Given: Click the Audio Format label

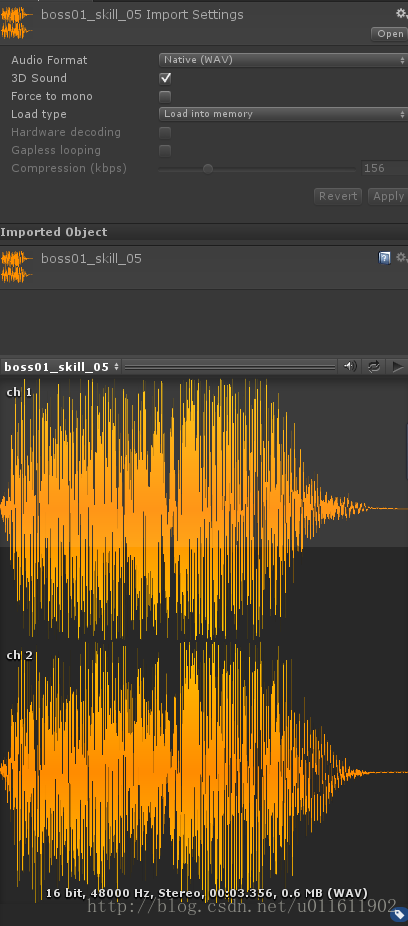Looking at the screenshot, I should pyautogui.click(x=49, y=60).
